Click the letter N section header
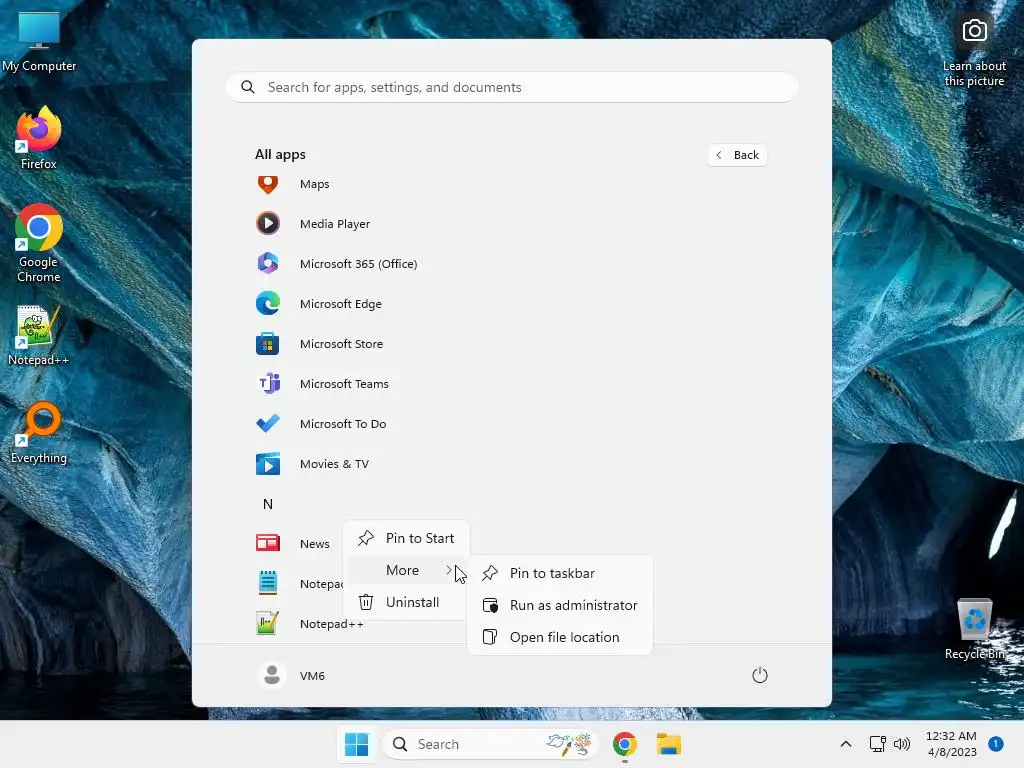 pos(268,504)
